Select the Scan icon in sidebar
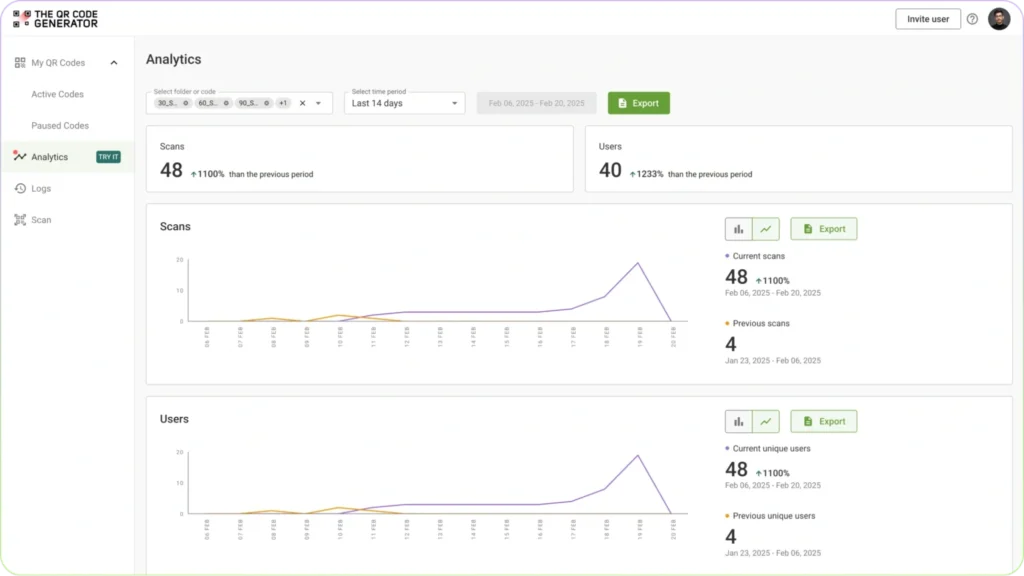Image resolution: width=1024 pixels, height=576 pixels. click(21, 220)
